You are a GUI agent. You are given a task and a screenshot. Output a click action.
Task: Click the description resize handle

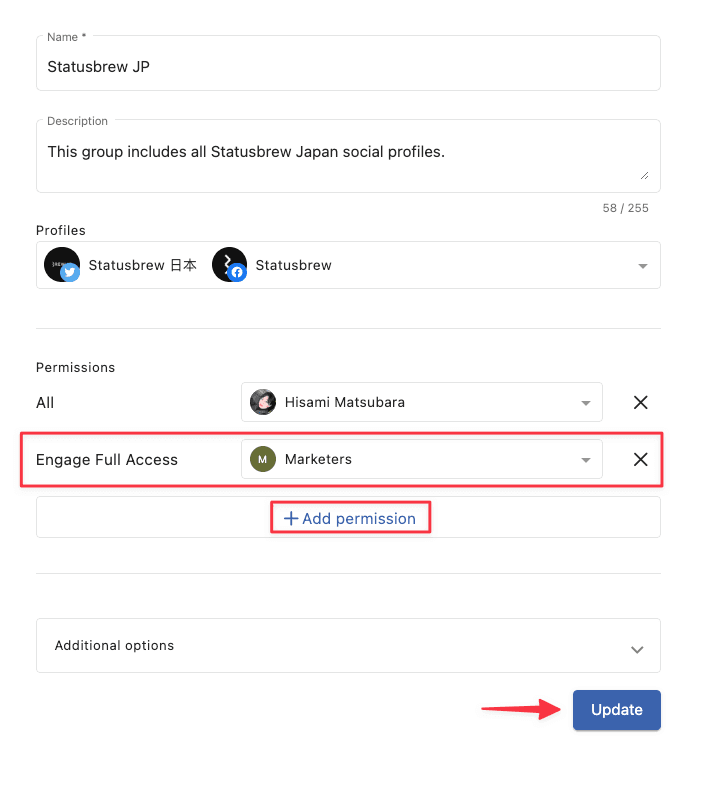pos(644,175)
